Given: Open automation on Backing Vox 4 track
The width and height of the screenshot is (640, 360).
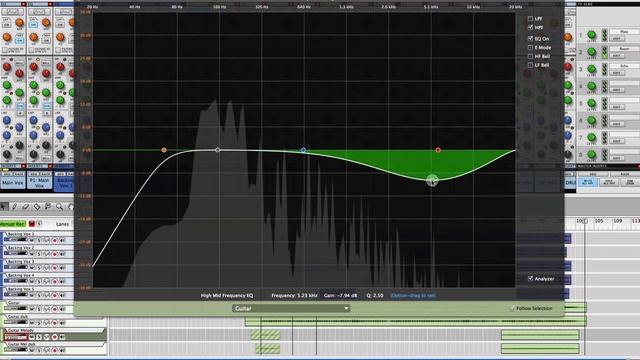Looking at the screenshot, I should 47,282.
